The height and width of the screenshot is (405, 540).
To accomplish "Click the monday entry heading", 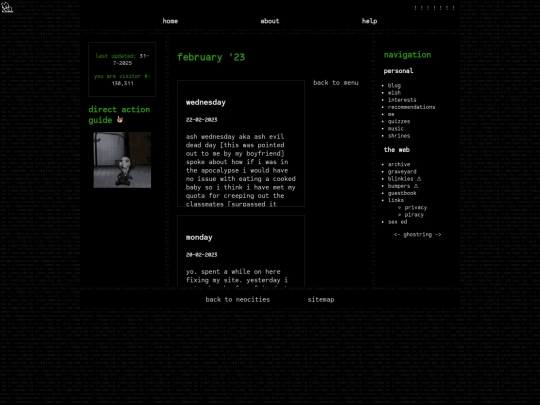I will point(199,237).
